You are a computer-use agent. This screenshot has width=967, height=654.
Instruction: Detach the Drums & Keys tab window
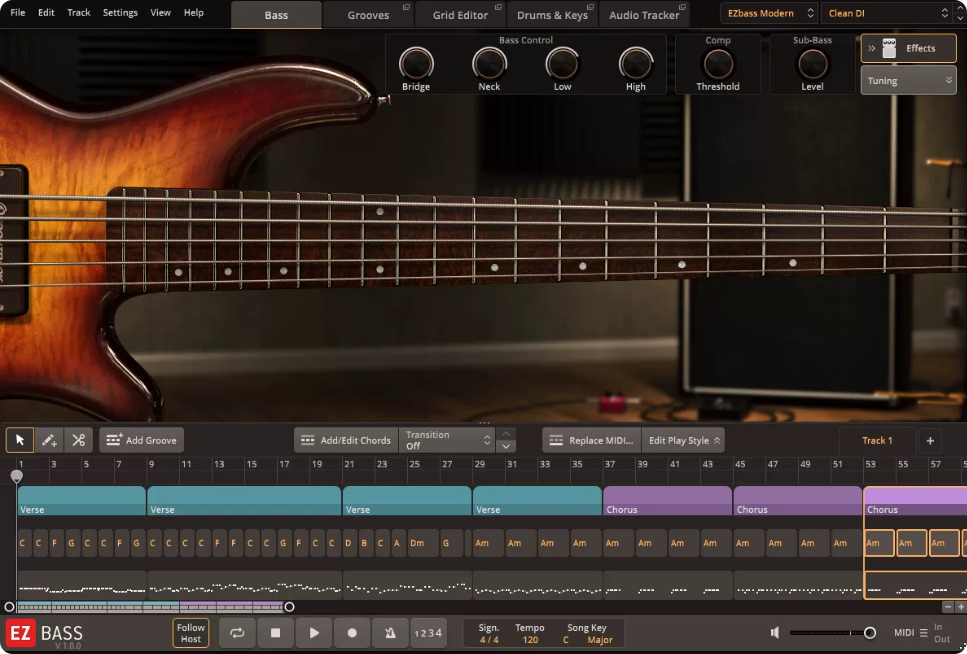pos(590,7)
